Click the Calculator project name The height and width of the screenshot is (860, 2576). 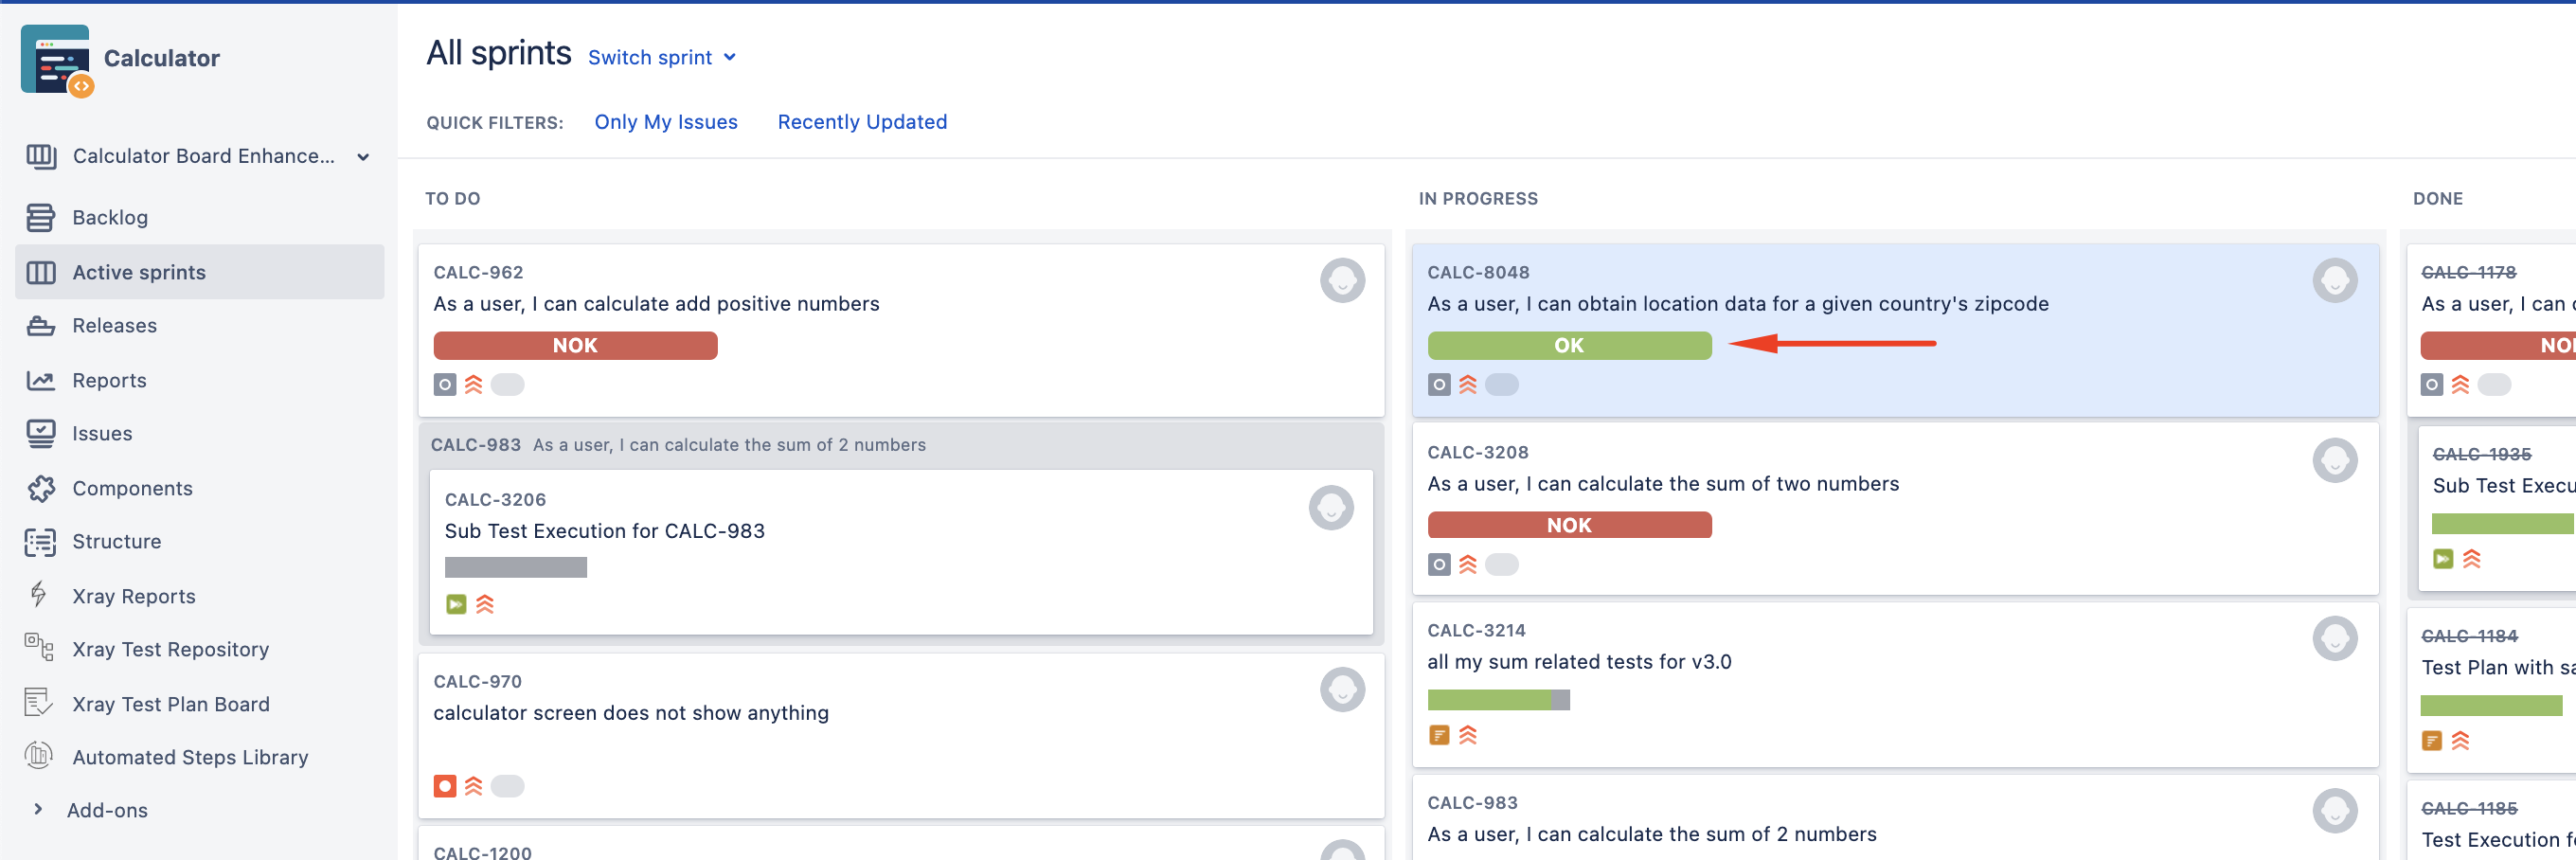click(161, 58)
